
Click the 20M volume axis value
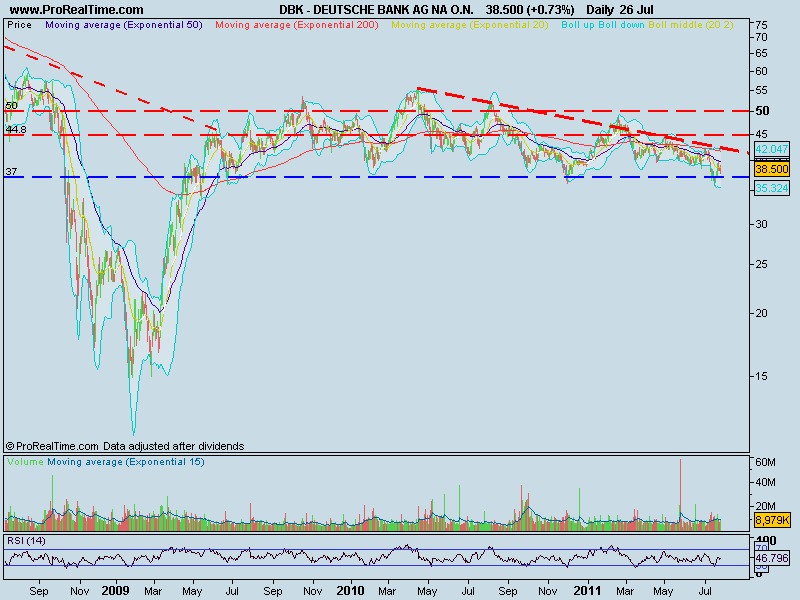point(765,506)
